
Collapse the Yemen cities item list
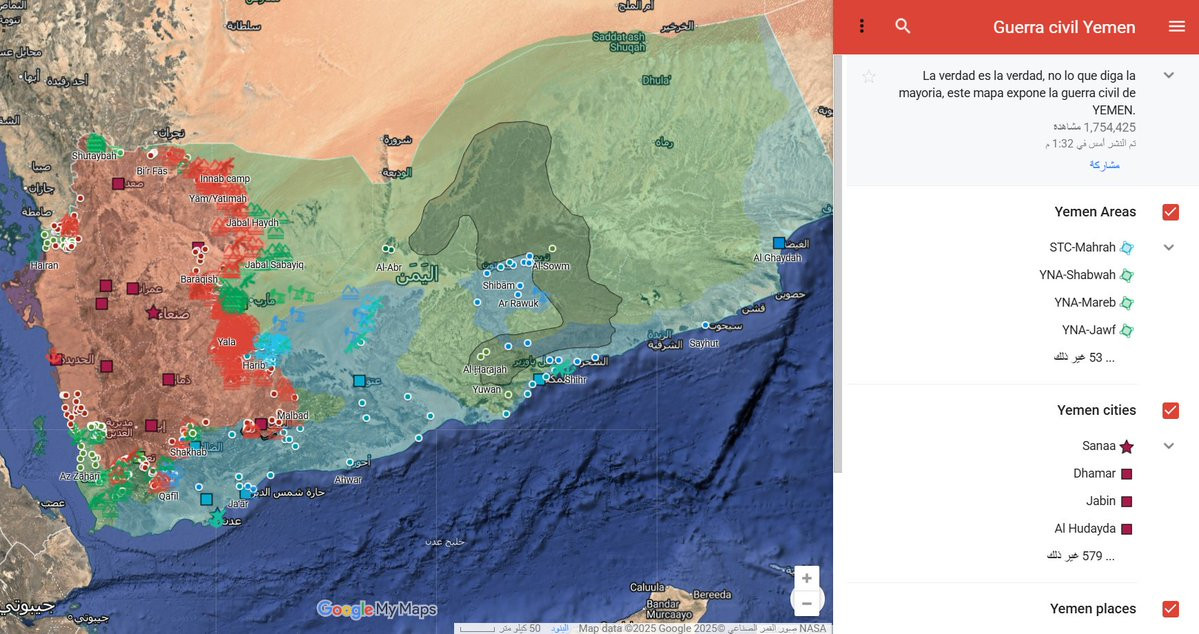(1168, 445)
